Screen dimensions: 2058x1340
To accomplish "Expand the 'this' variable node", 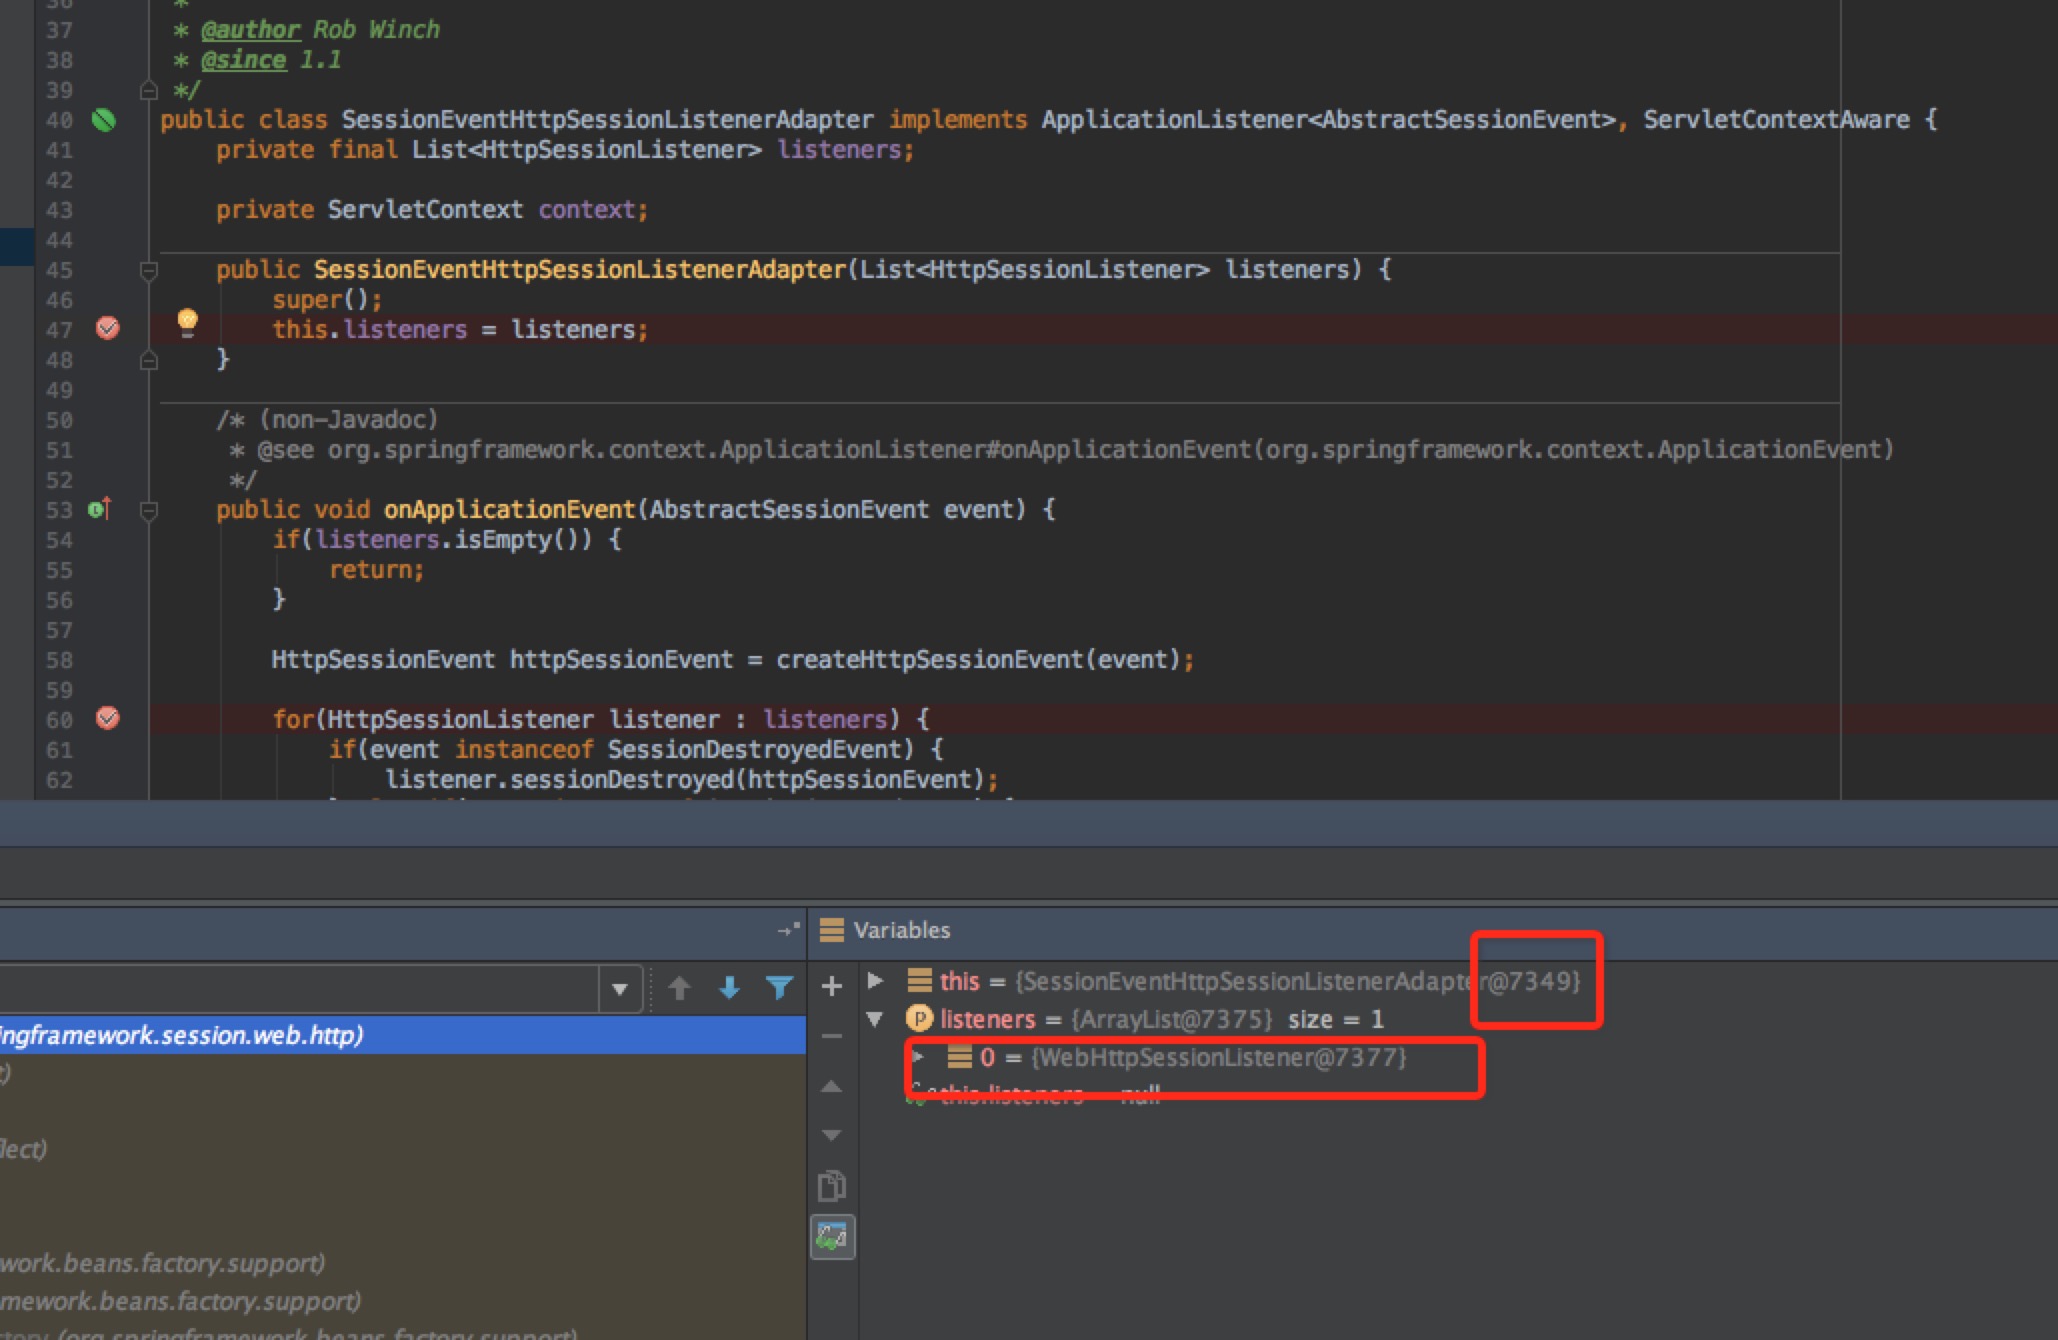I will (876, 981).
